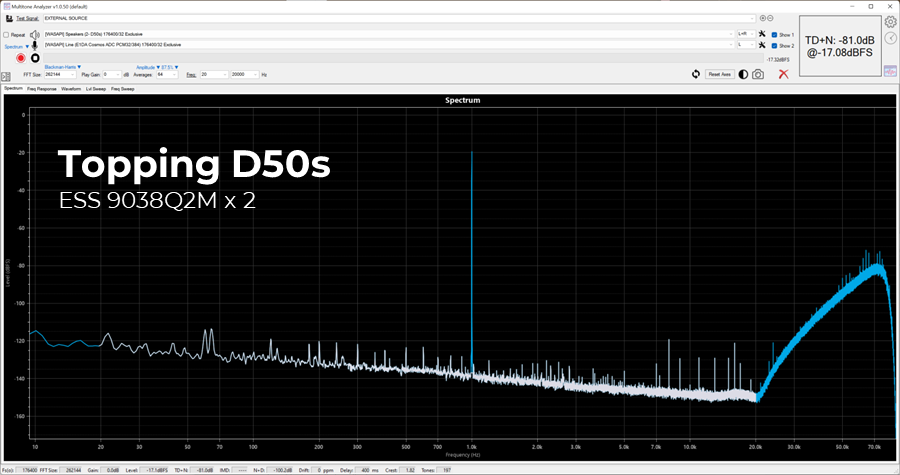The image size is (900, 475).
Task: Open settings via the gear icon
Action: coord(890,22)
